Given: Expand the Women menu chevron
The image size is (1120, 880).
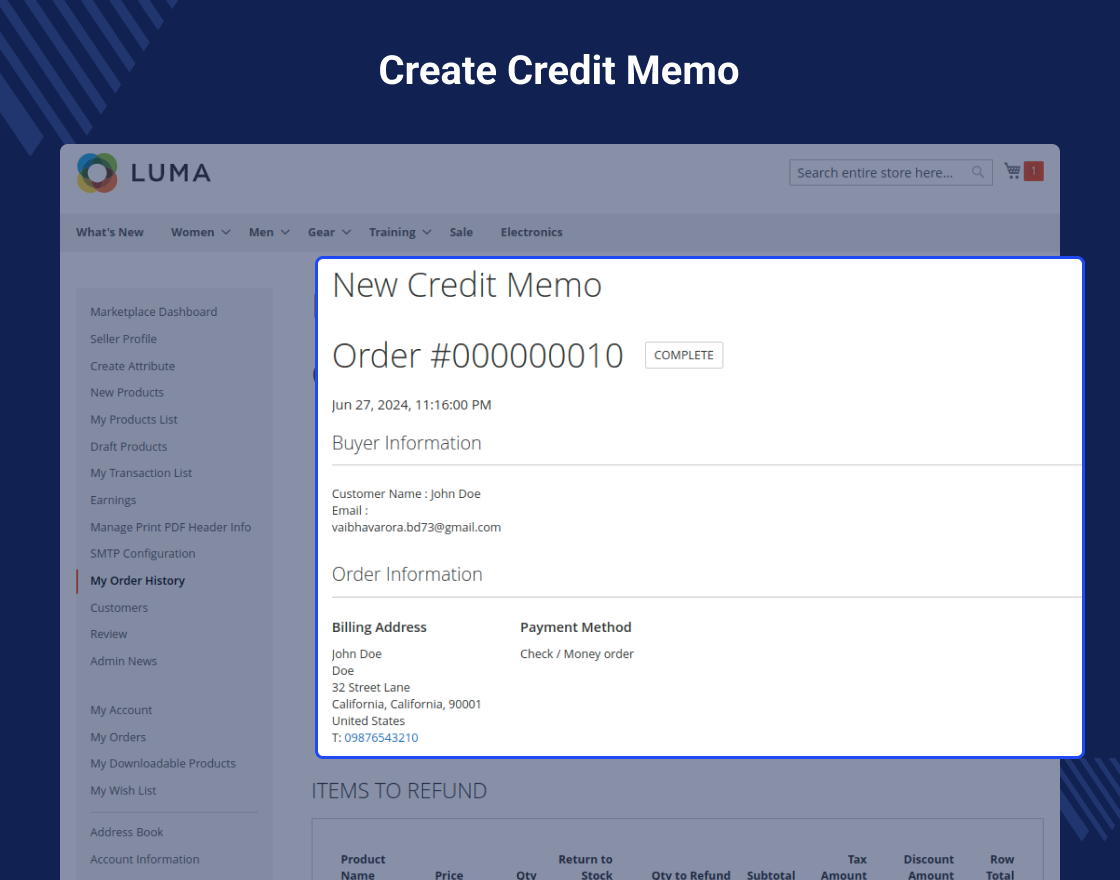Looking at the screenshot, I should 226,232.
